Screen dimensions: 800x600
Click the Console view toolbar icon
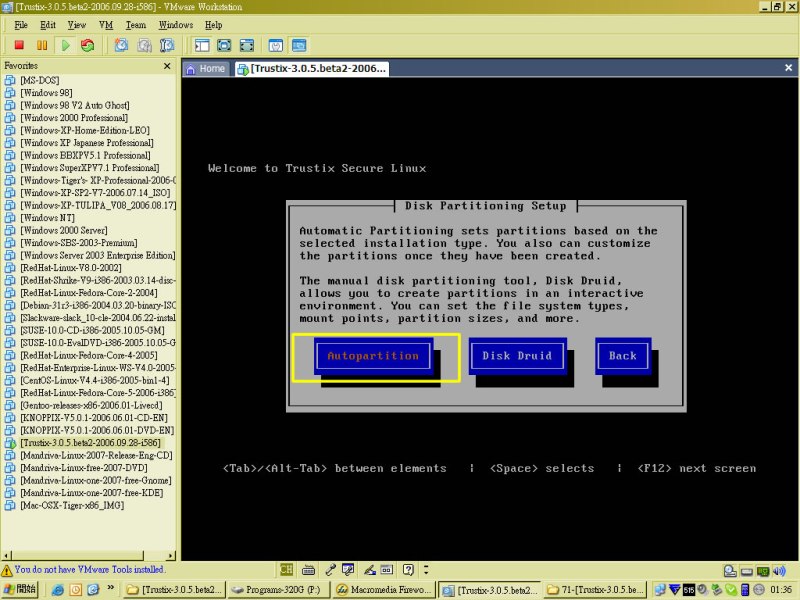tap(299, 45)
